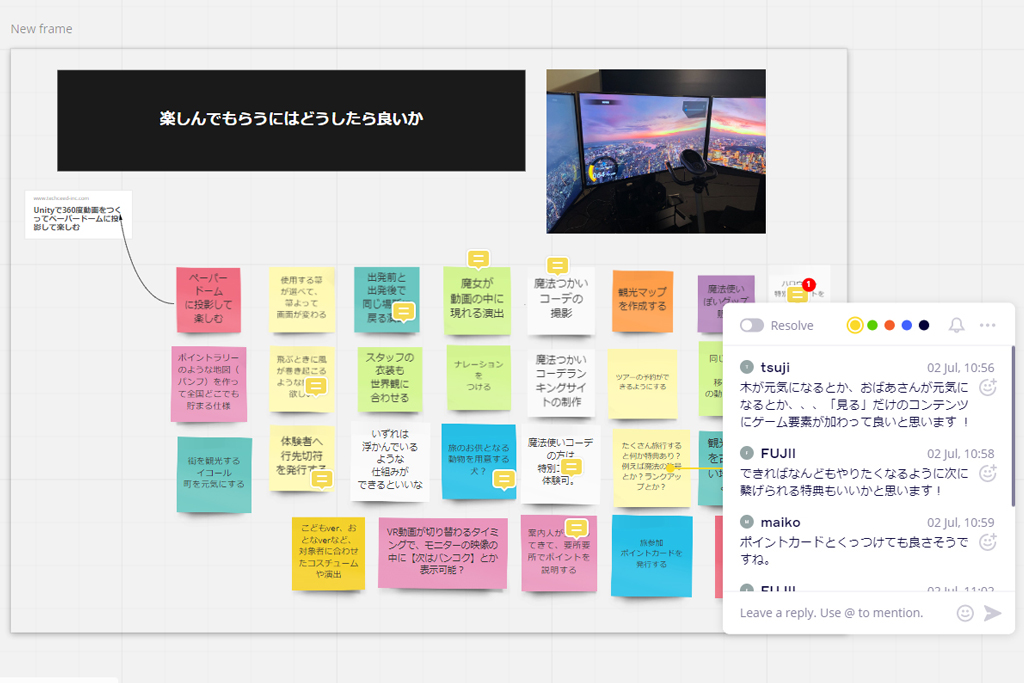Open the Unityで360度動画 link card
The image size is (1024, 683).
click(x=78, y=215)
